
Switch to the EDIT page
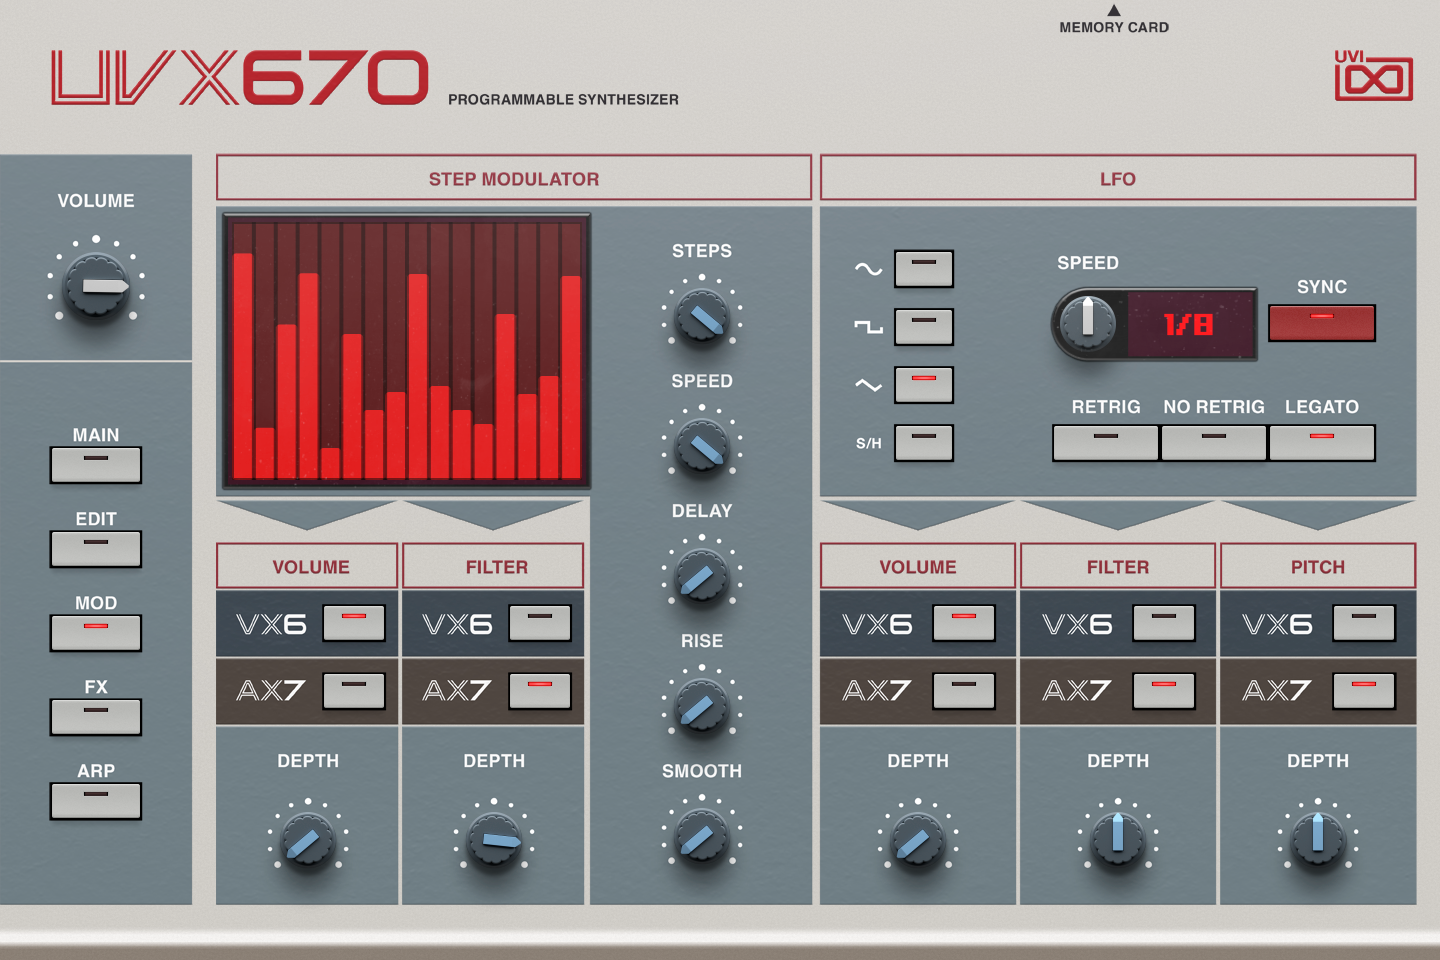(95, 548)
